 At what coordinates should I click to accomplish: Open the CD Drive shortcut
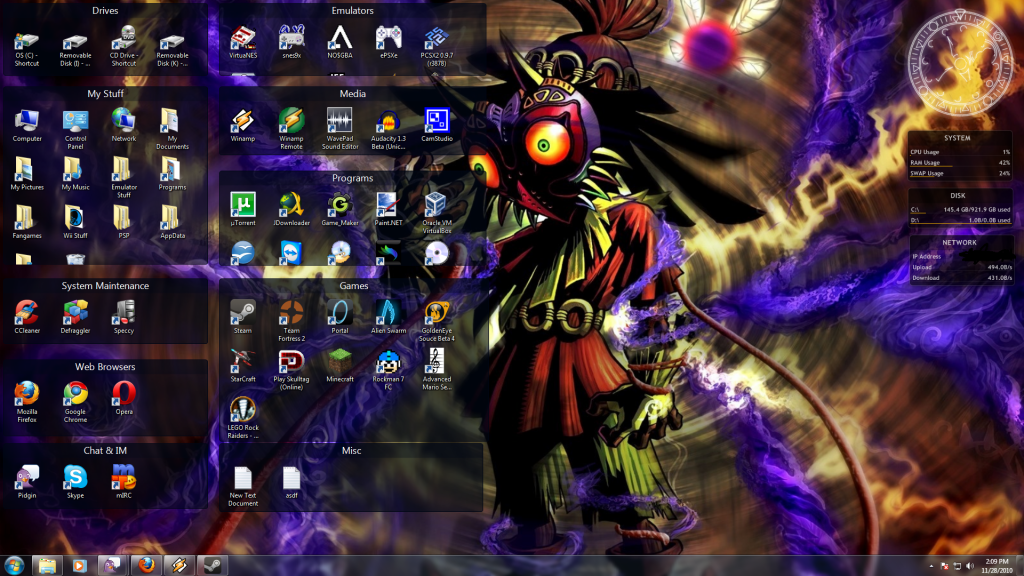coord(123,46)
